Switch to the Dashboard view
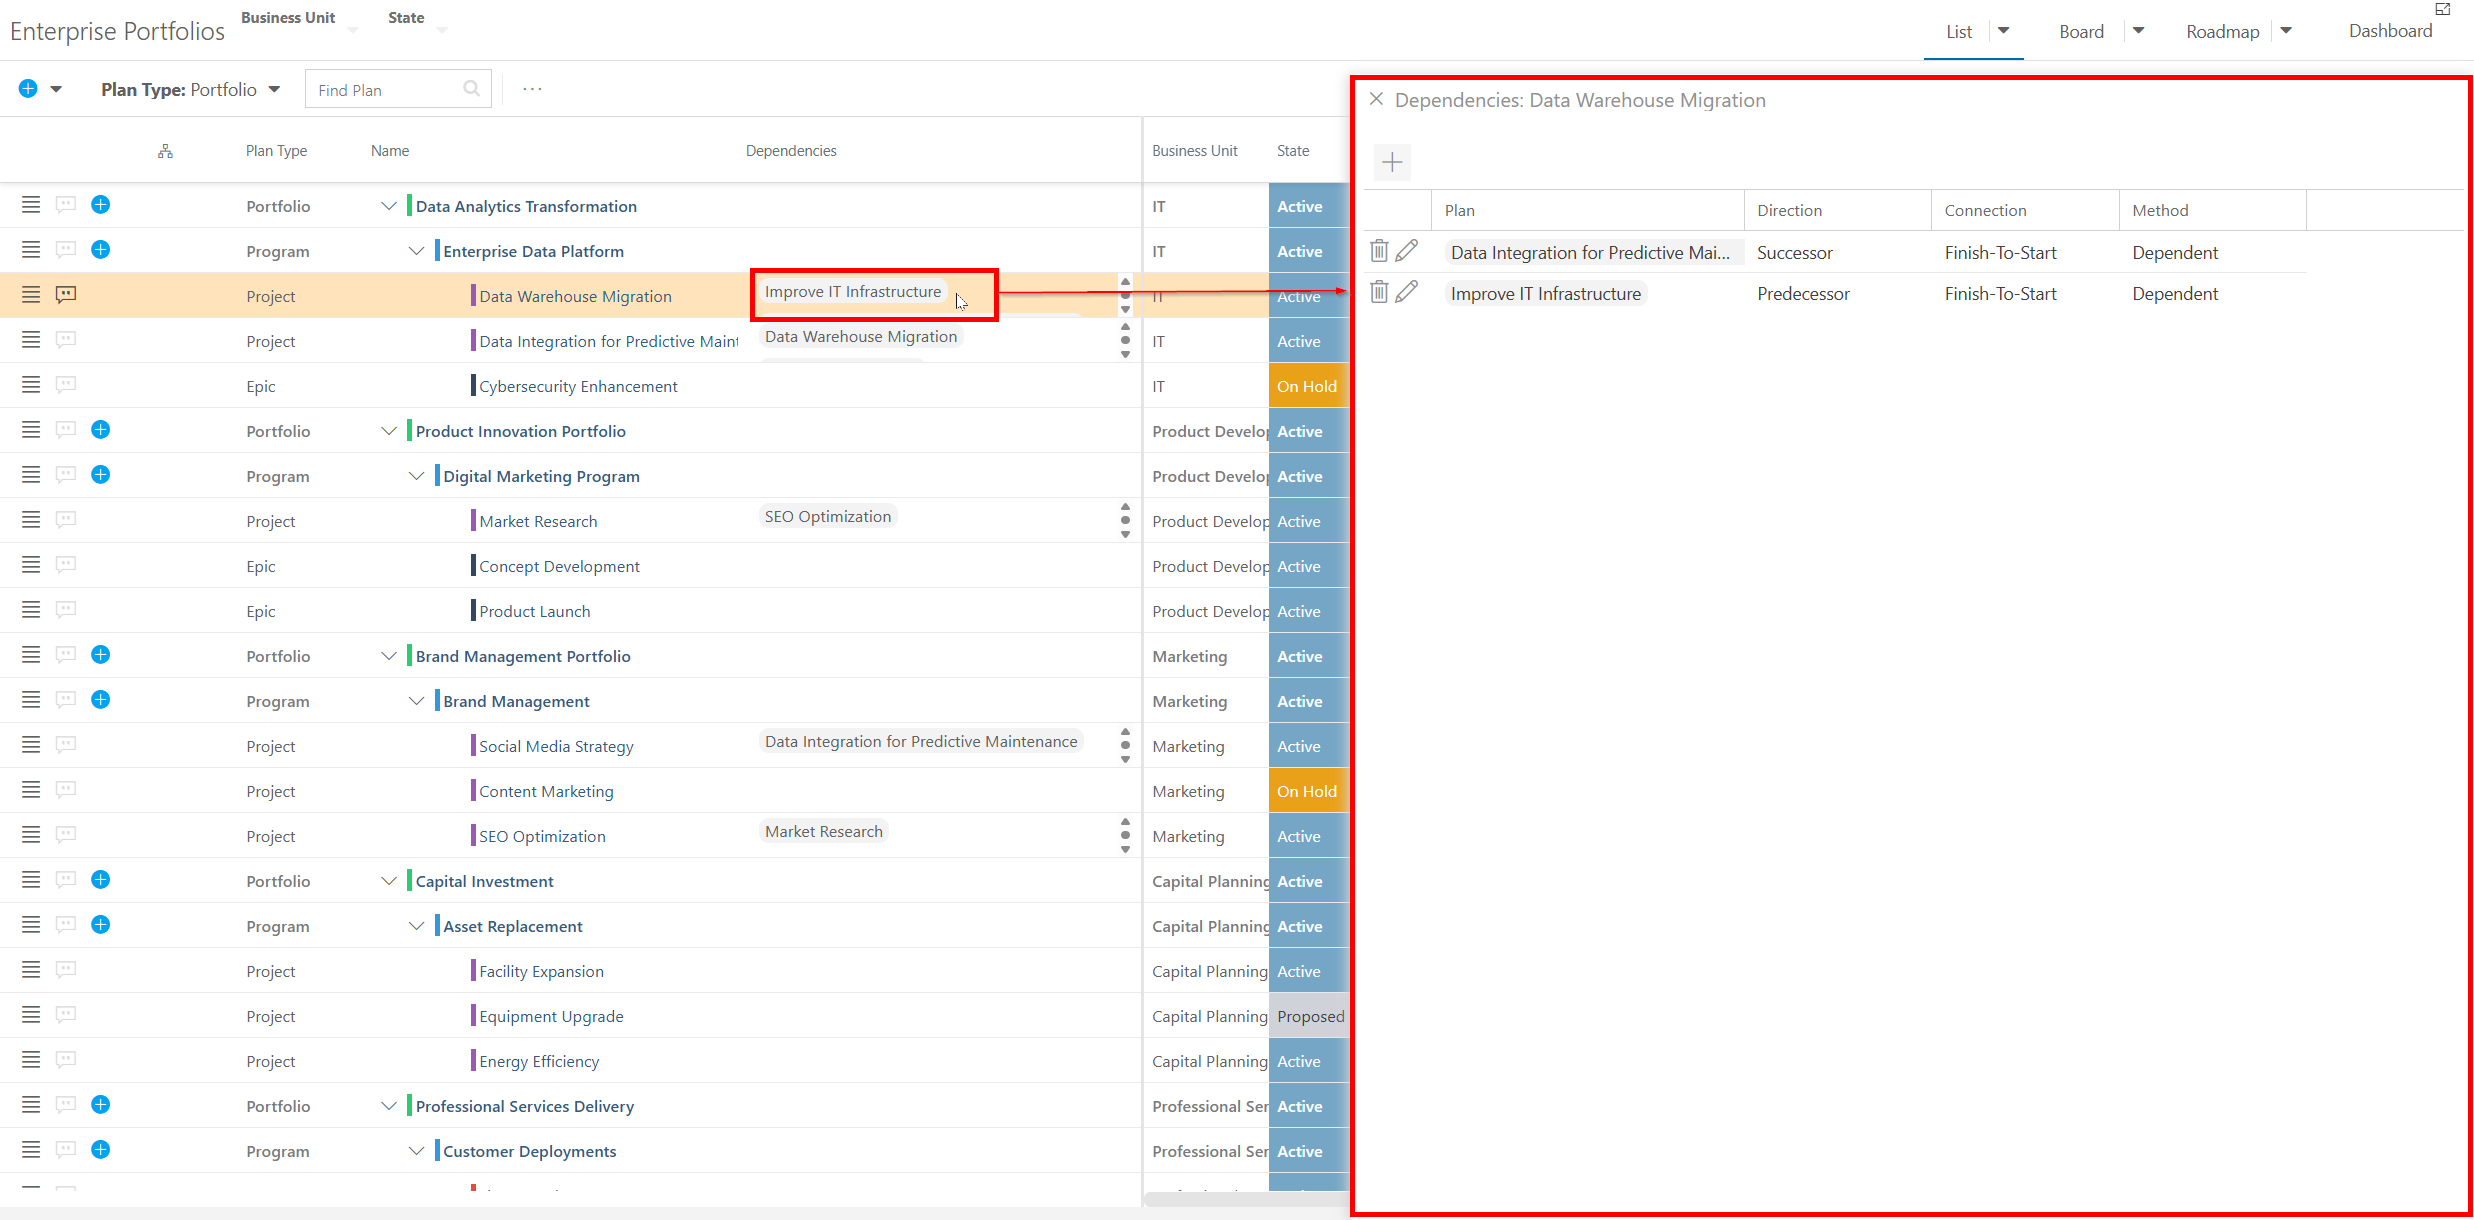2474x1220 pixels. [2389, 31]
